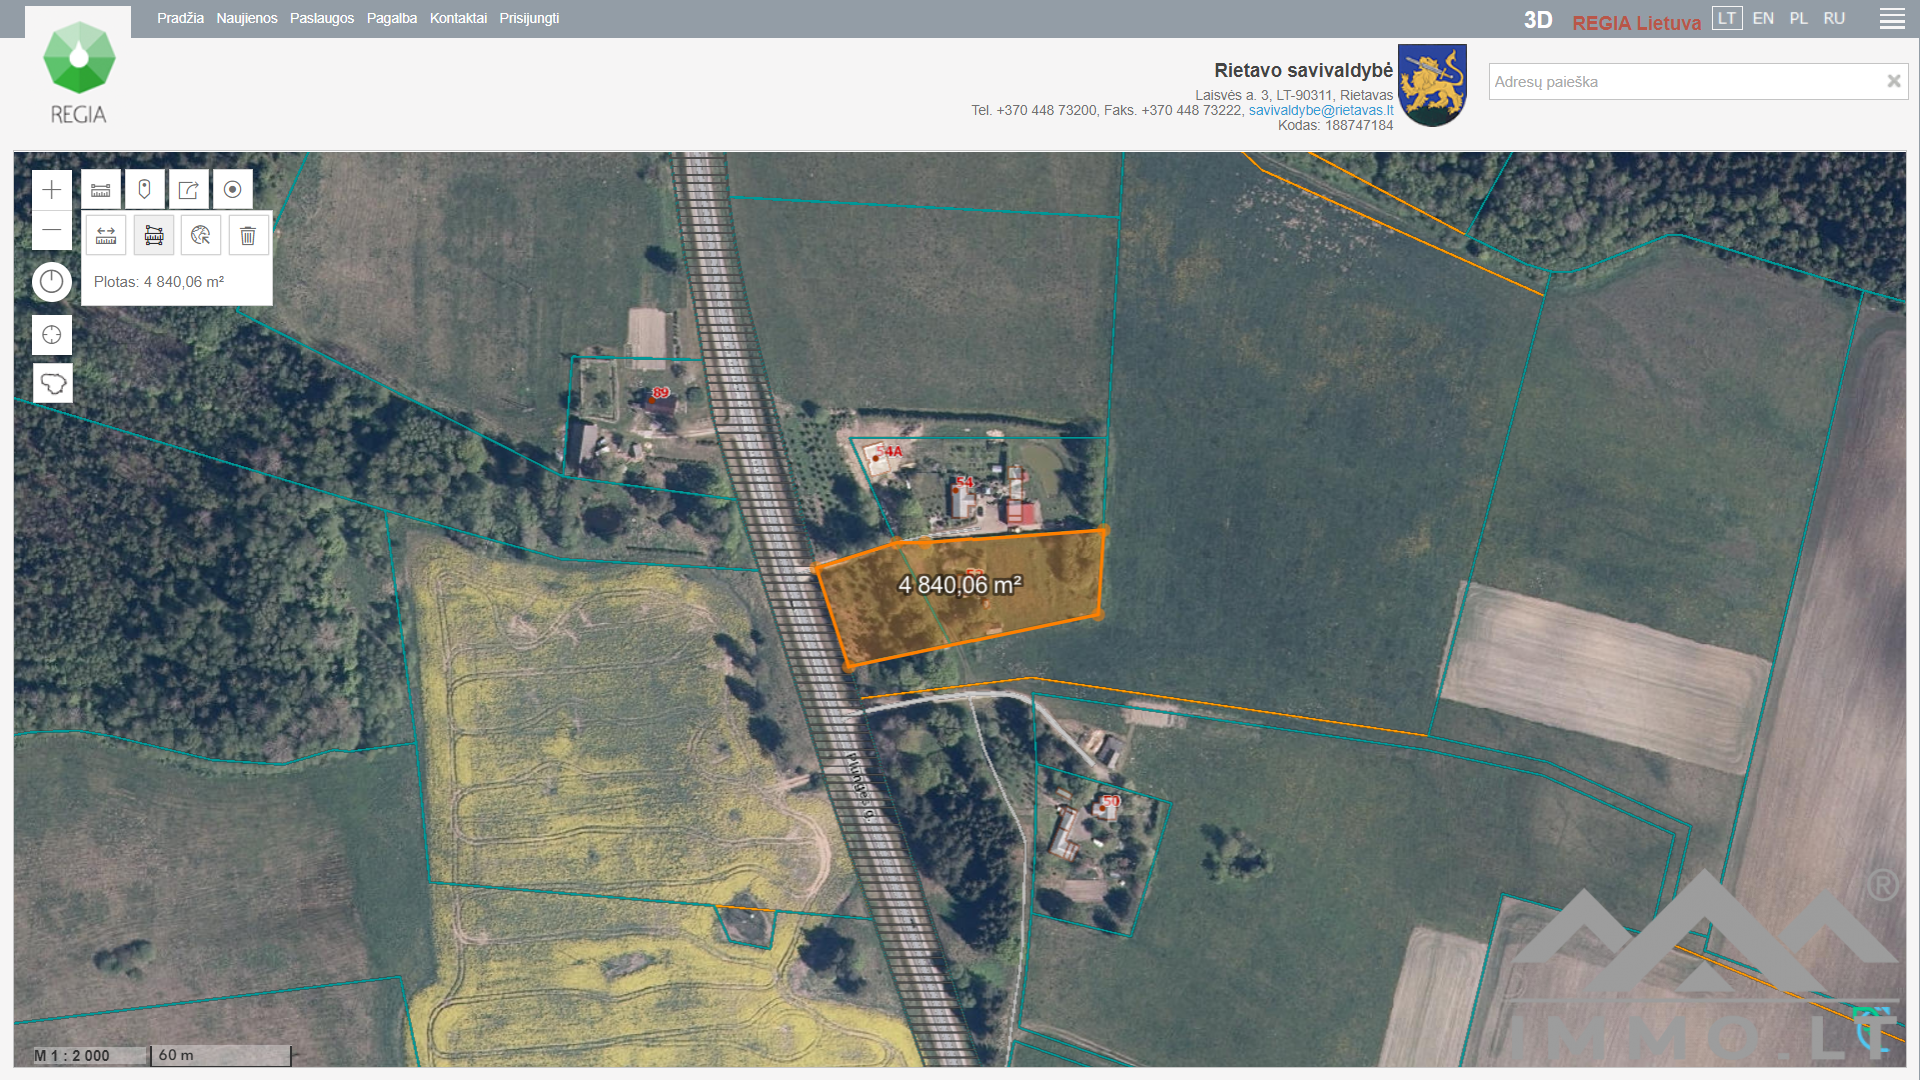Switch the language to PL

1798,19
